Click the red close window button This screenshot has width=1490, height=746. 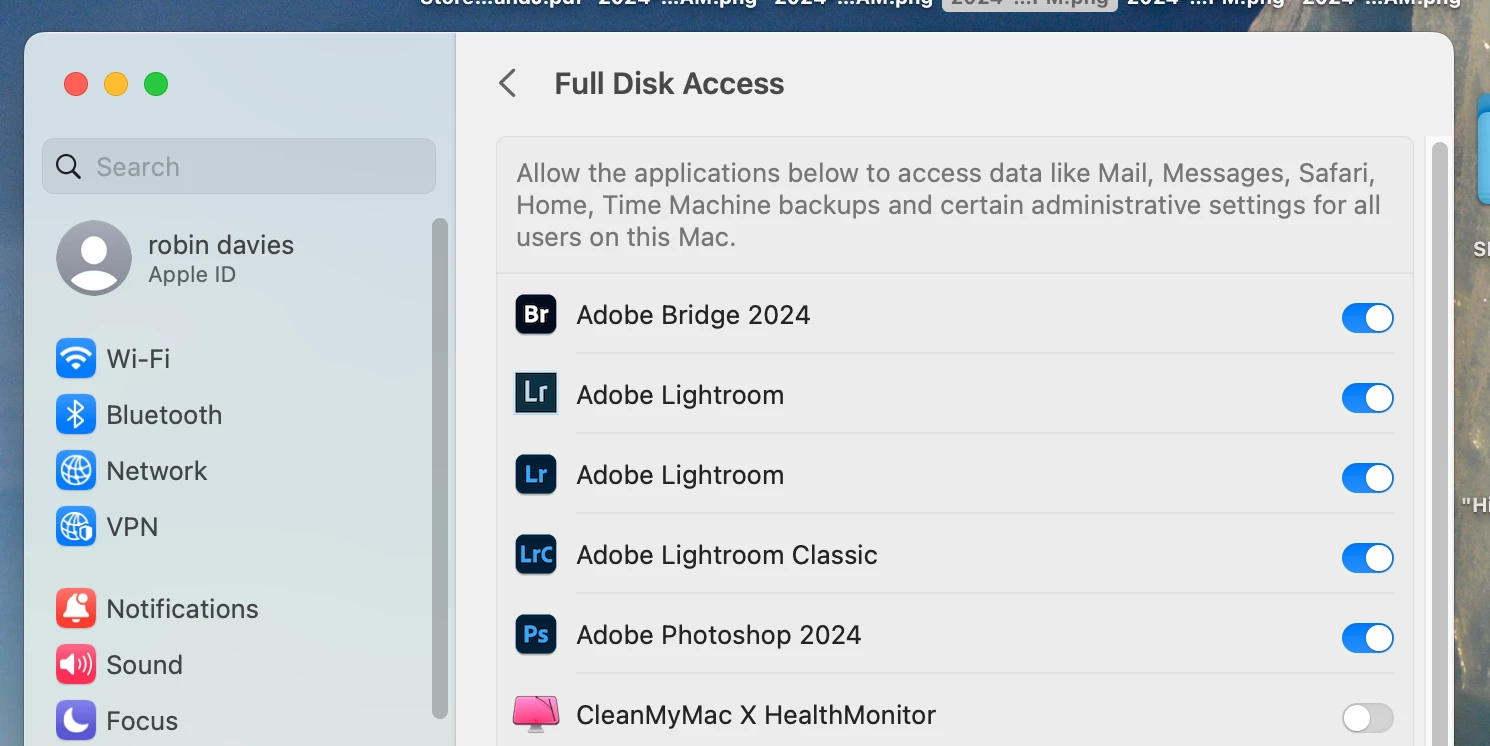click(x=76, y=84)
